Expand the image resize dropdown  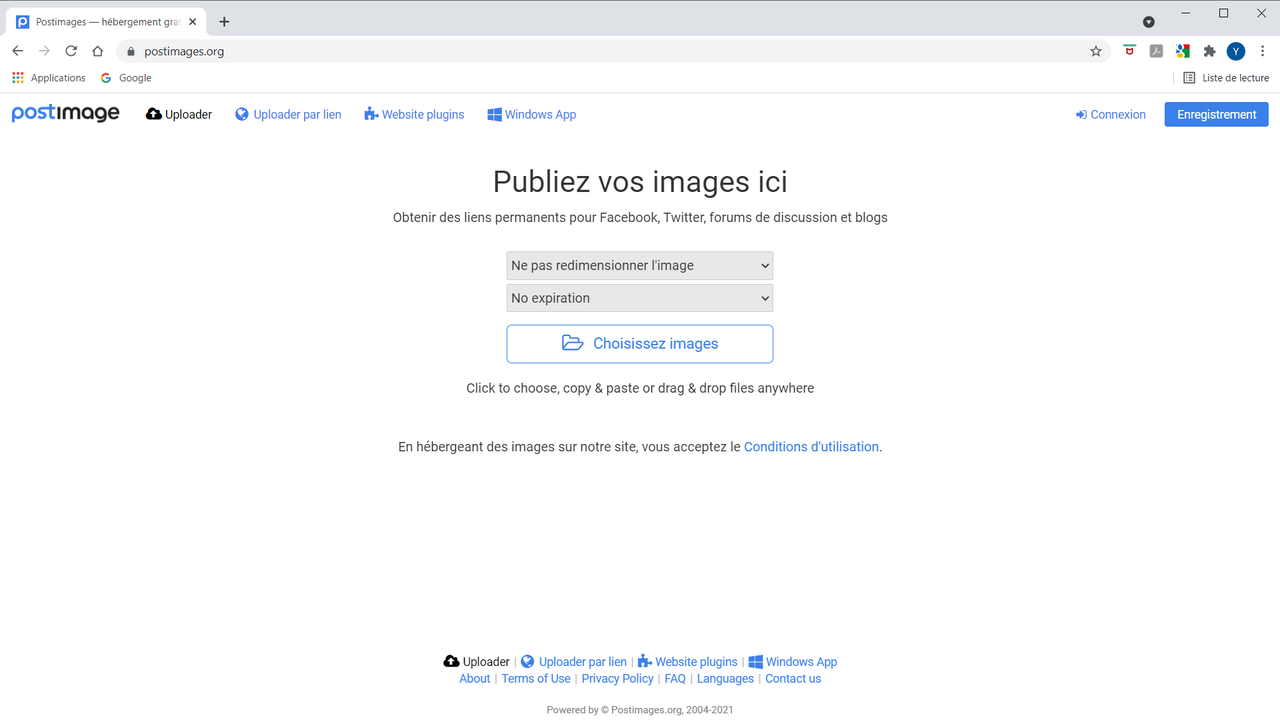(640, 265)
